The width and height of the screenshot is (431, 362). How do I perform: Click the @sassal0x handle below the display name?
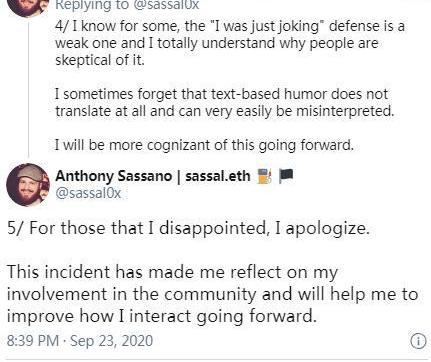(88, 193)
